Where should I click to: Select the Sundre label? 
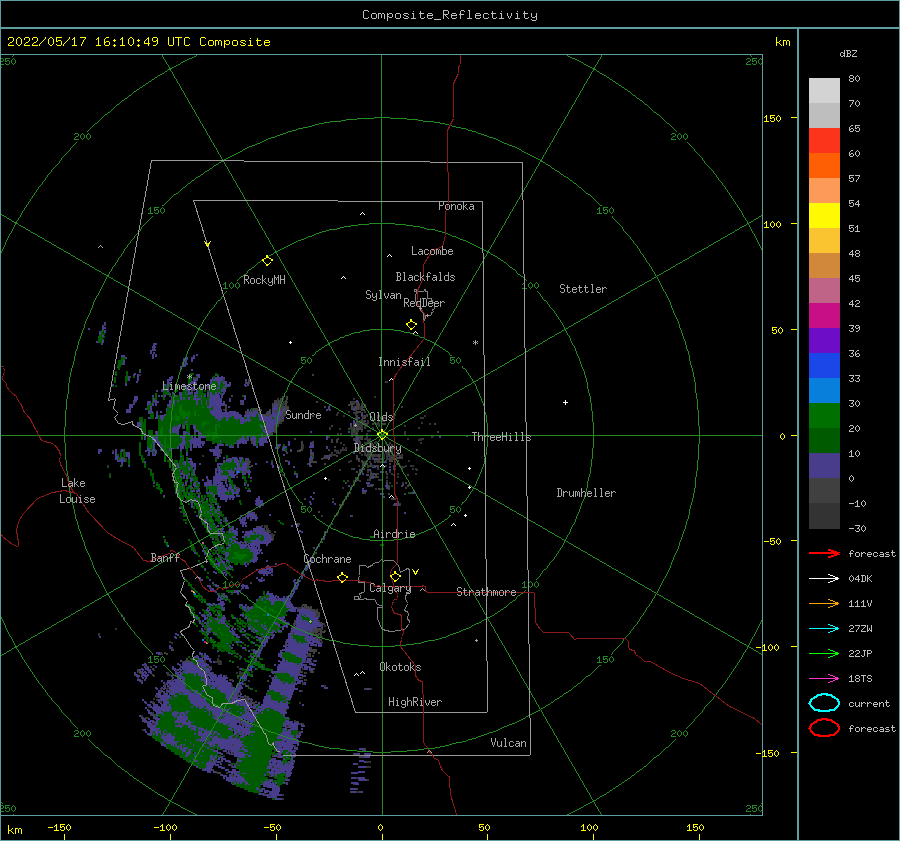point(303,414)
